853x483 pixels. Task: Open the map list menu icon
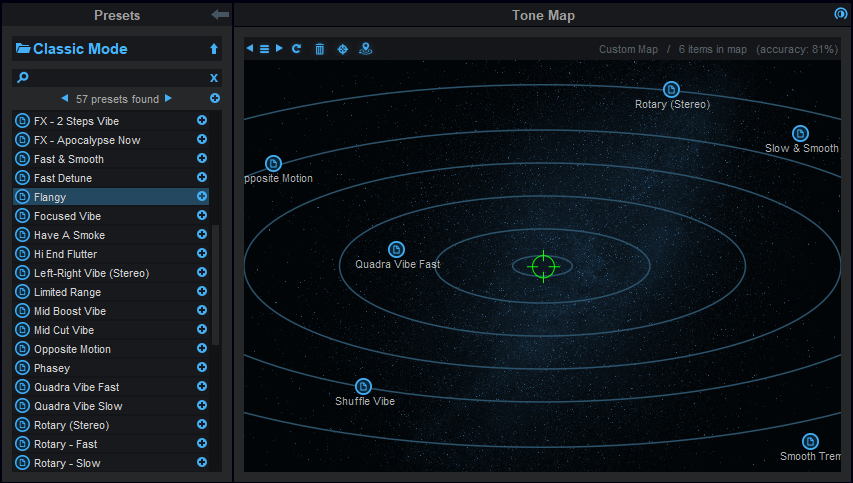tap(265, 49)
